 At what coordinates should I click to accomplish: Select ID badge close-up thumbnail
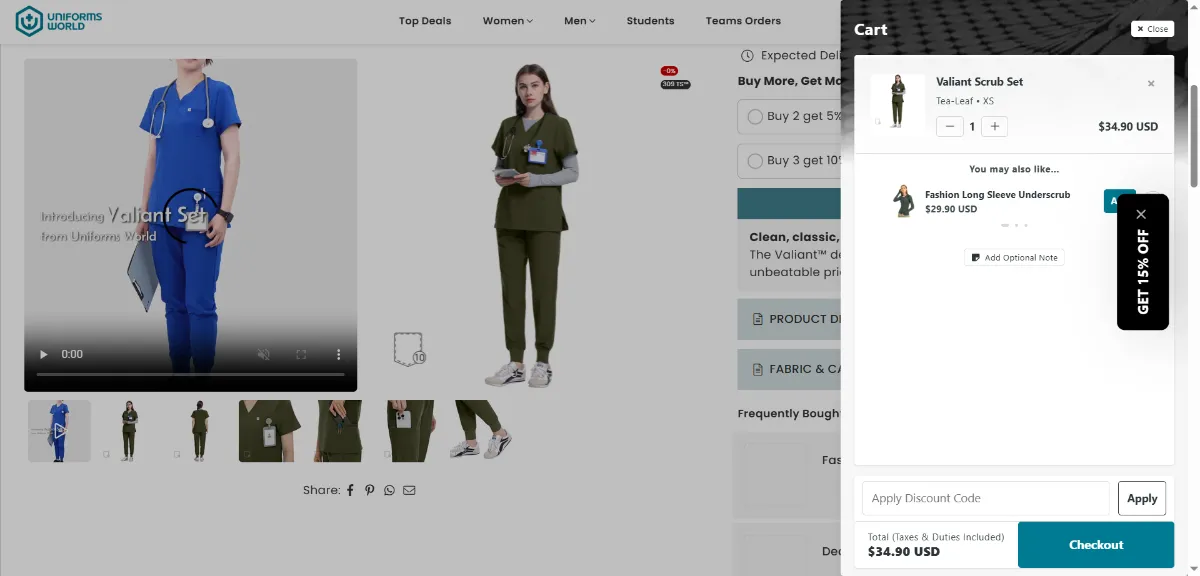[x=270, y=431]
